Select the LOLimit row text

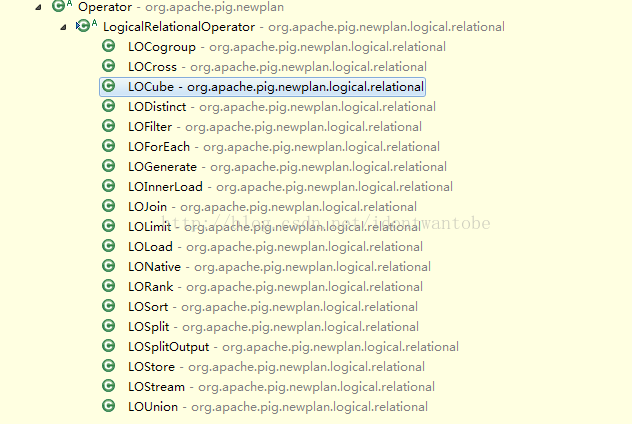pos(274,227)
